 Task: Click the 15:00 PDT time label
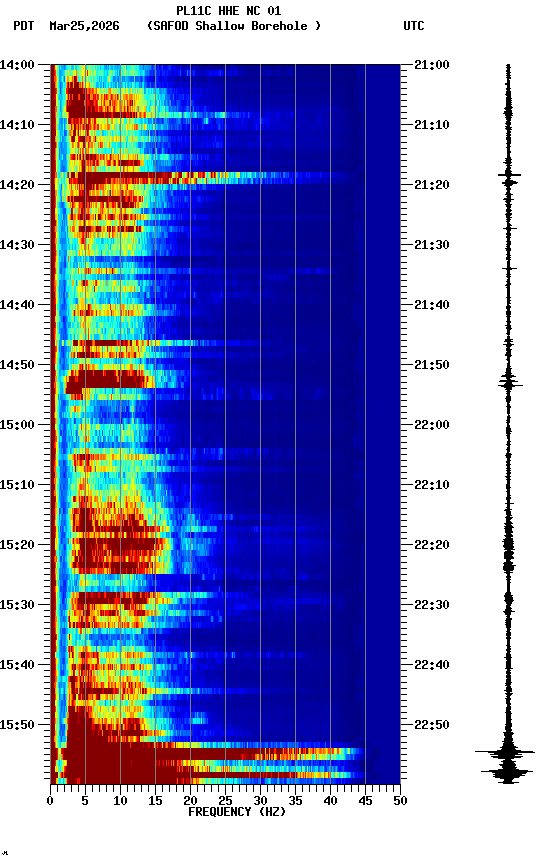17,425
